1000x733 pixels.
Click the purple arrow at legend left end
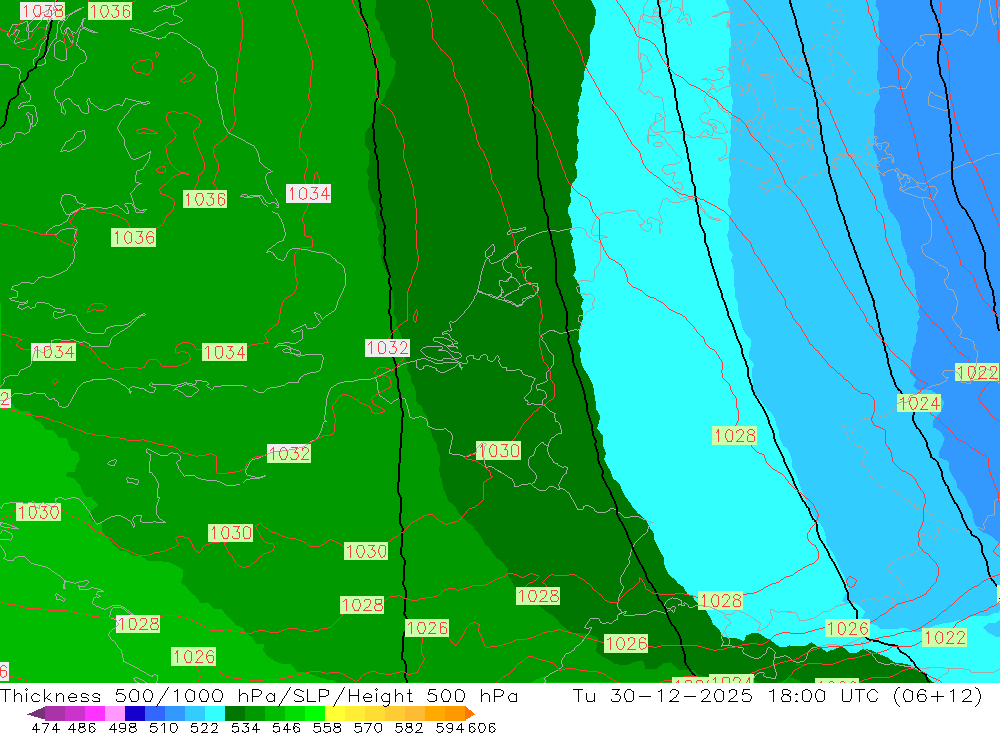pos(36,713)
